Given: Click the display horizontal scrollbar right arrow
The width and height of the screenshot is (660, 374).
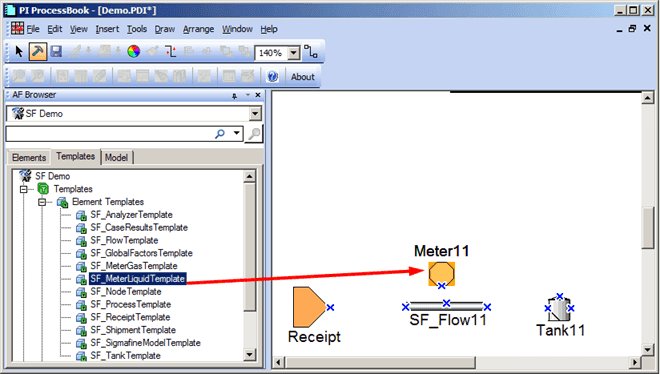Looking at the screenshot, I should pos(635,362).
